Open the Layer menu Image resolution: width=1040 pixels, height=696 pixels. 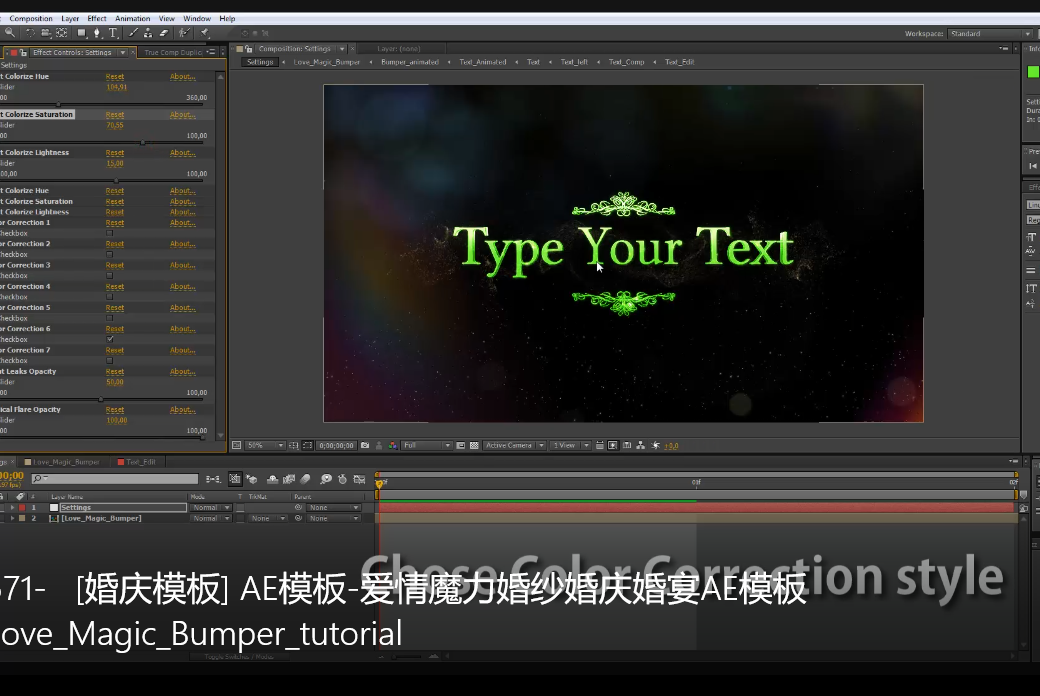[70, 19]
